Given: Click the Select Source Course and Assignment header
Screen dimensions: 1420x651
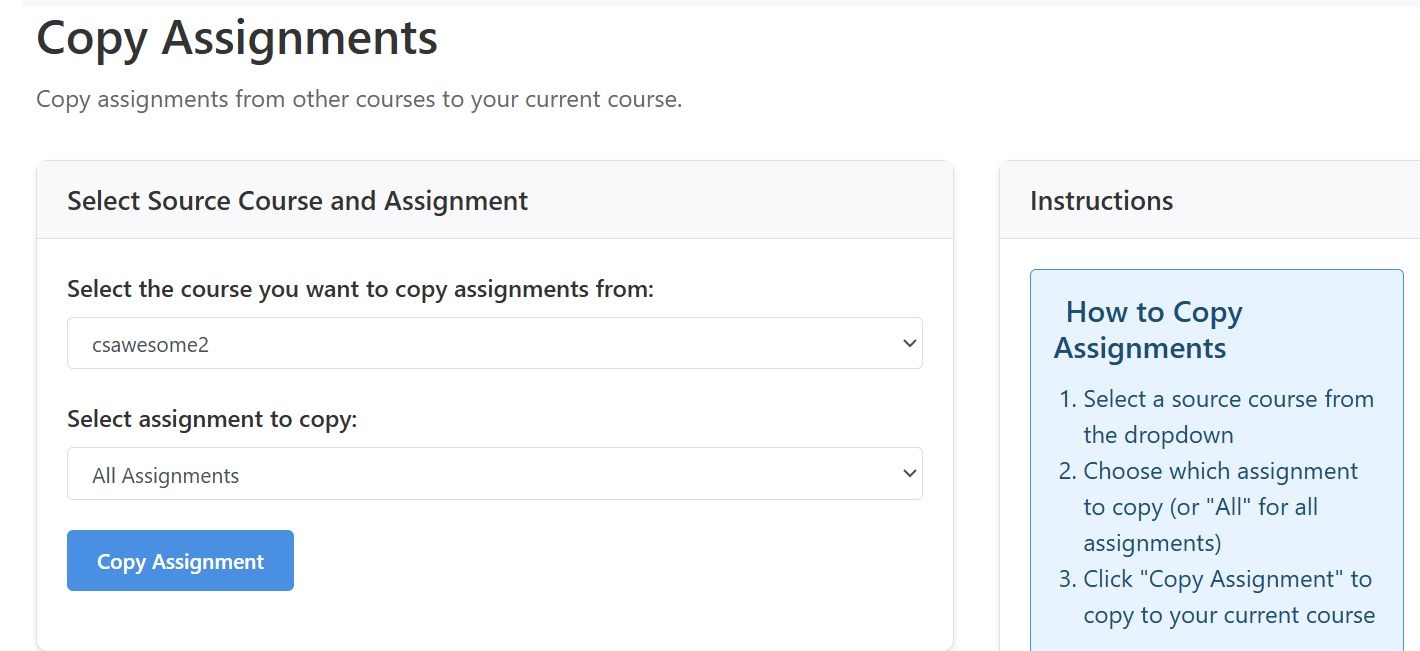Looking at the screenshot, I should [297, 201].
